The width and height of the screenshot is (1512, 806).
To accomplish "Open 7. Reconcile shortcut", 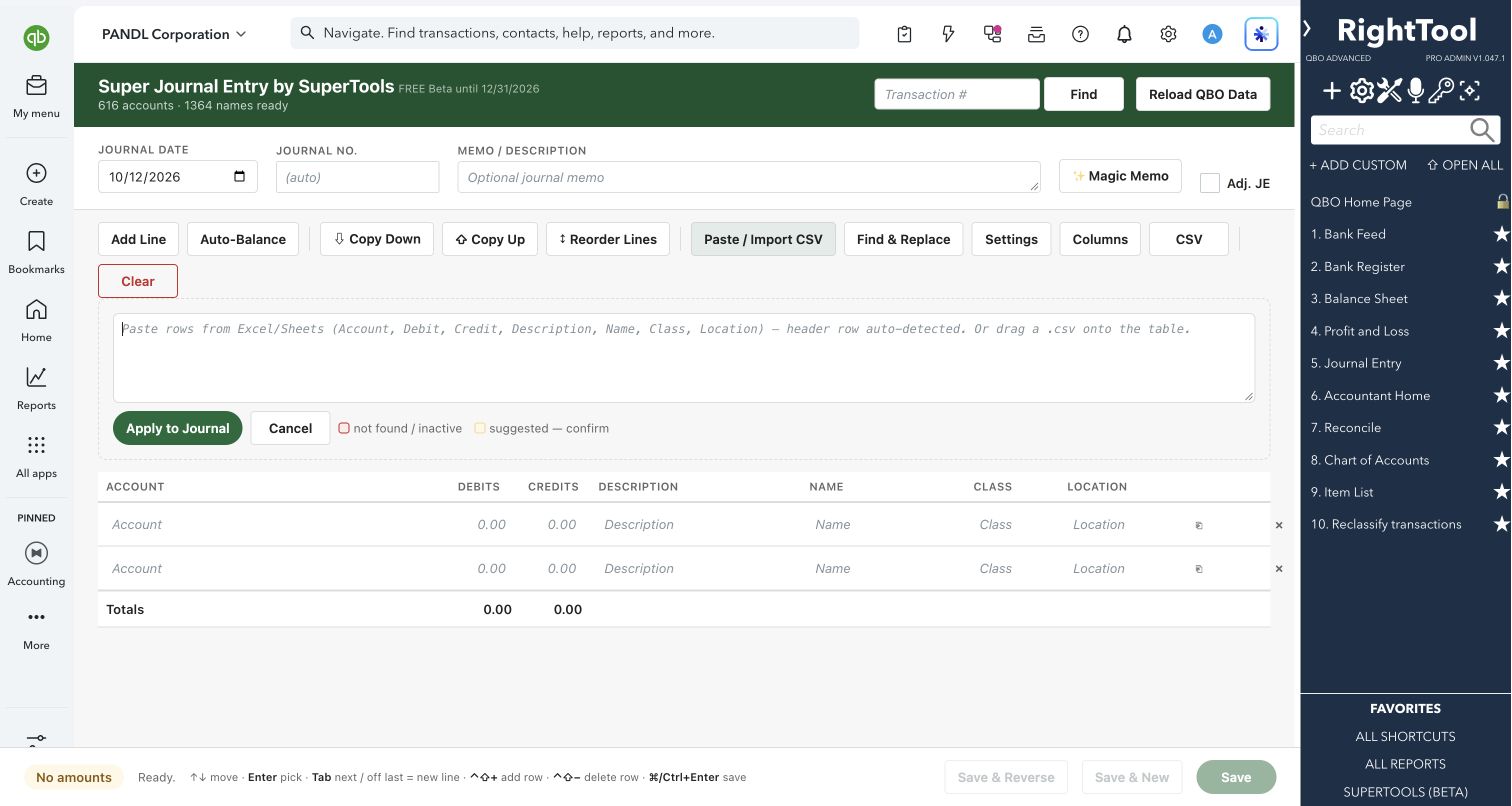I will coord(1346,427).
